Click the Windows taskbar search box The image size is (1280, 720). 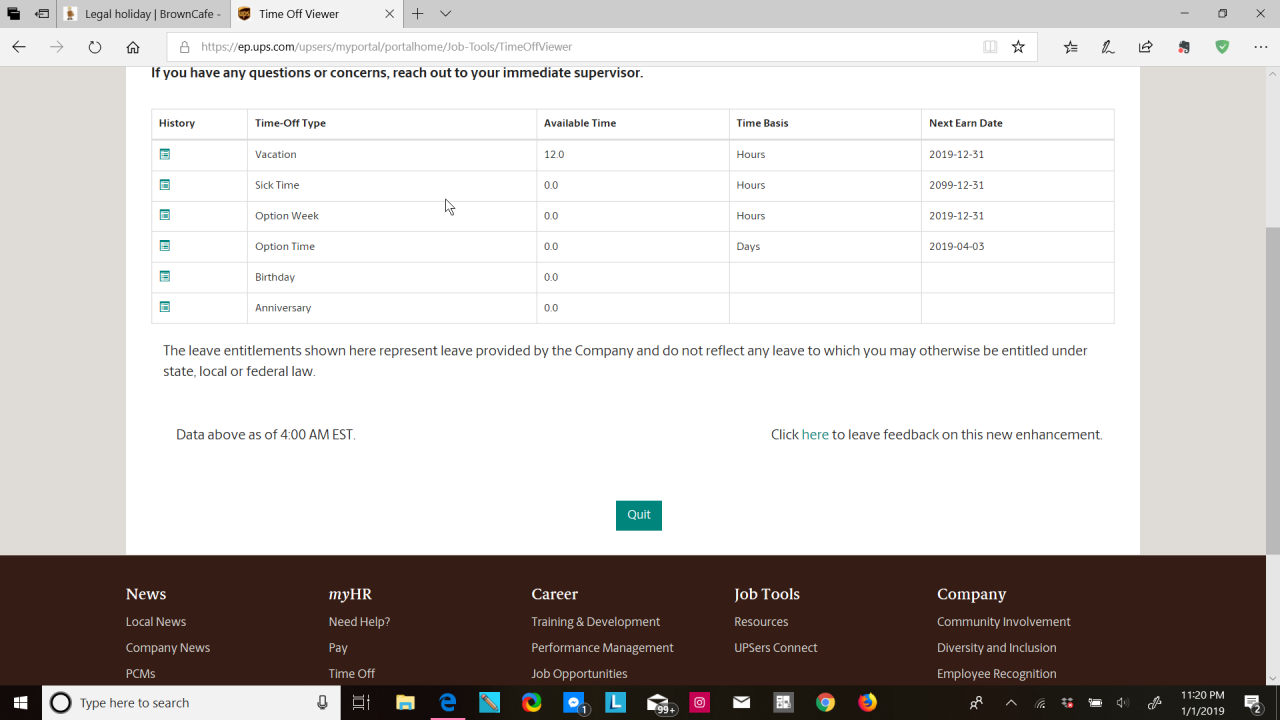pyautogui.click(x=191, y=703)
